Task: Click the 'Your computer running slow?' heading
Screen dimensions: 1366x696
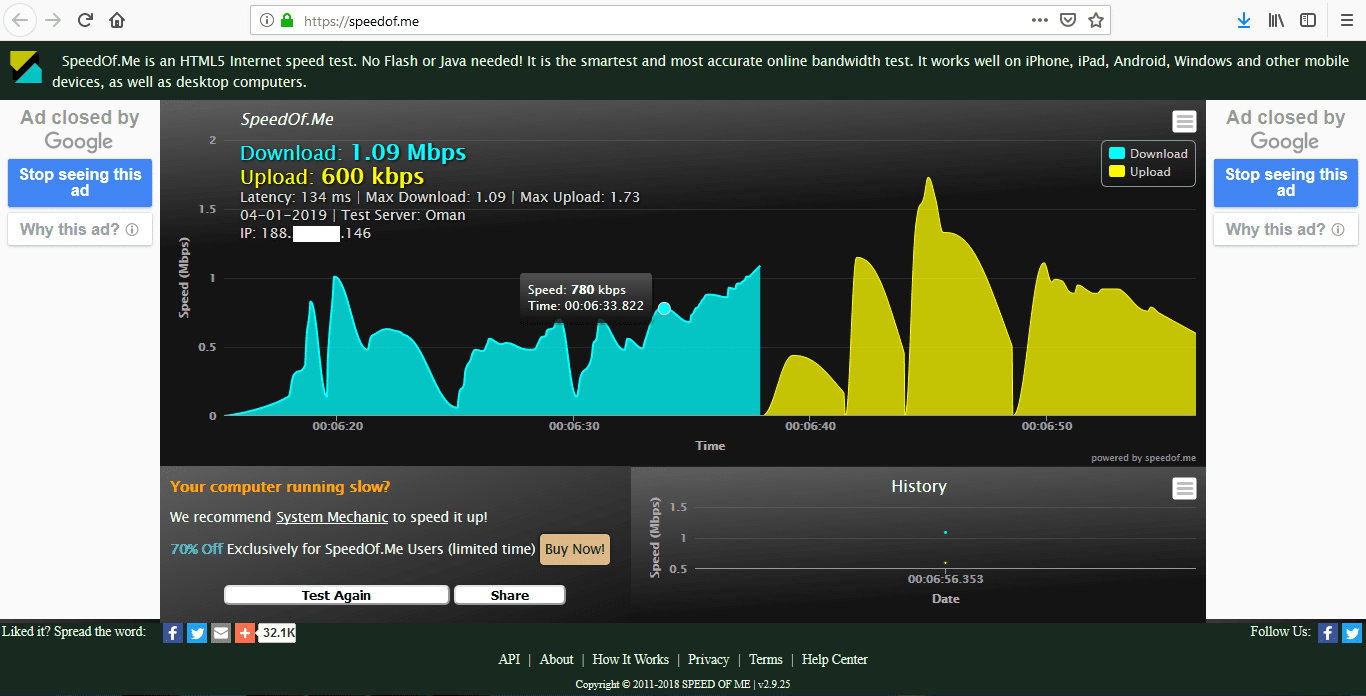Action: point(280,487)
